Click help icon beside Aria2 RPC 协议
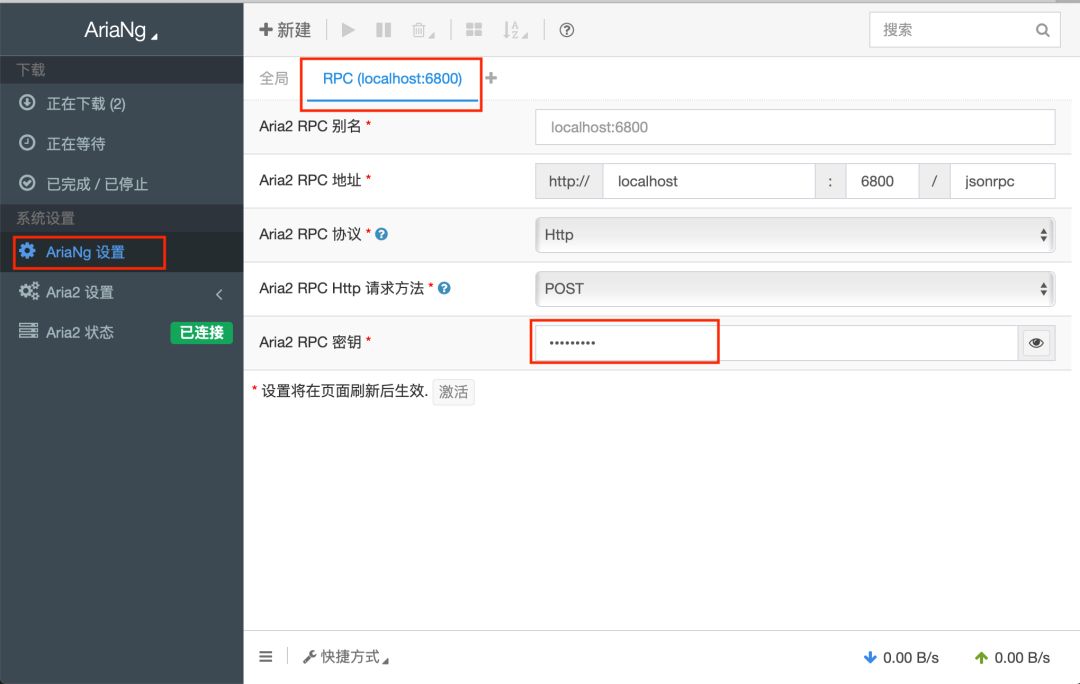1080x684 pixels. [381, 234]
